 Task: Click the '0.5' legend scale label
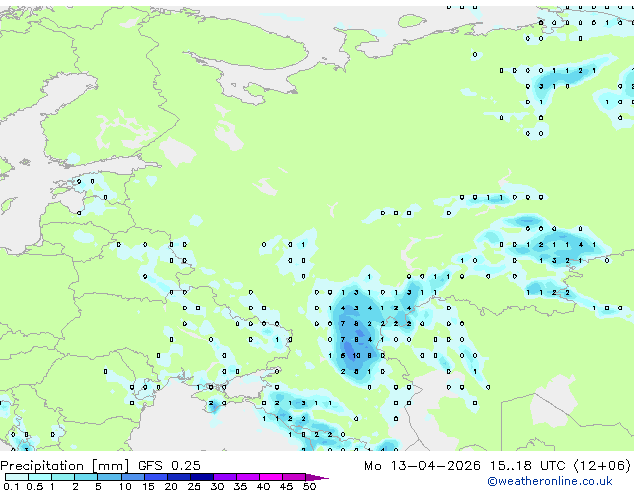[x=34, y=486]
